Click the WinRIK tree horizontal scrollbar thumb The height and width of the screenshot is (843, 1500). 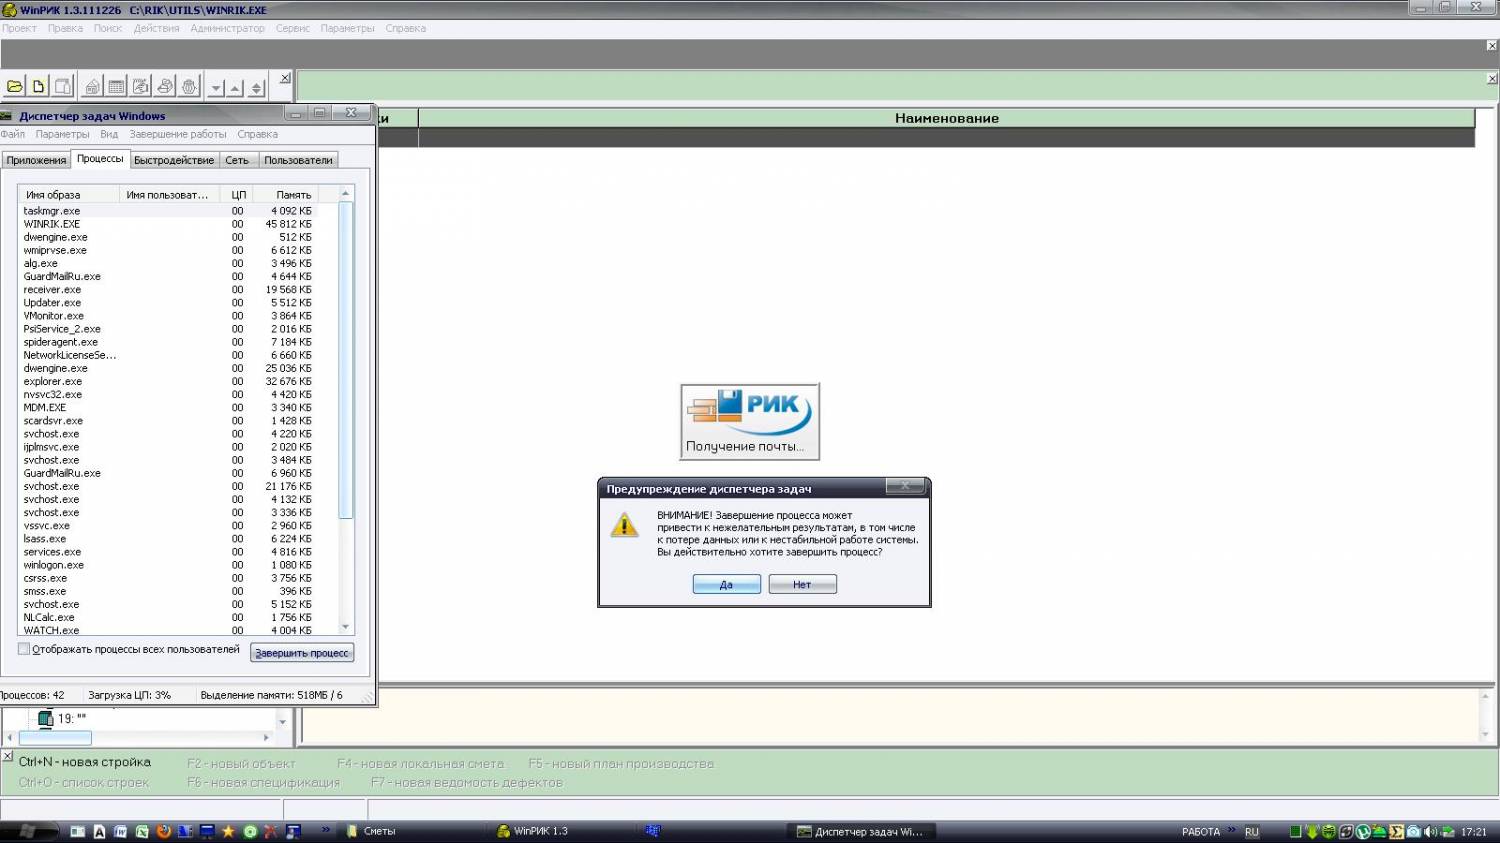tap(55, 738)
